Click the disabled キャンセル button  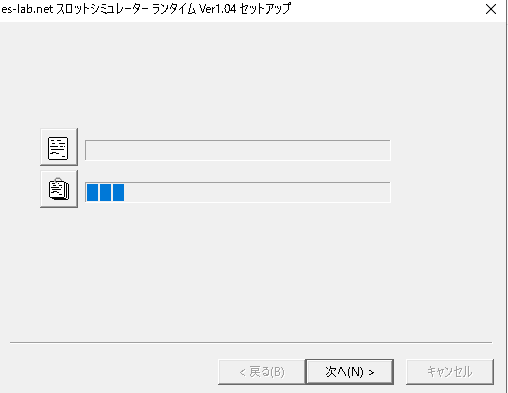(450, 372)
